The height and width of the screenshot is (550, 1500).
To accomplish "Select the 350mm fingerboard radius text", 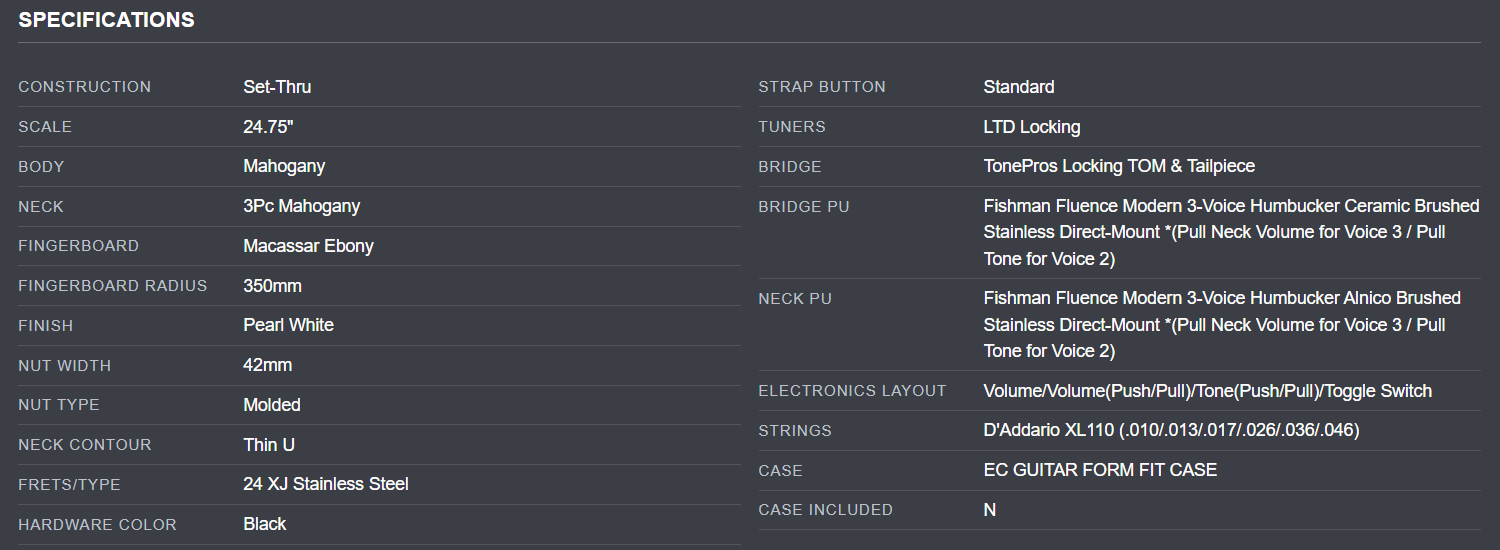I will [272, 286].
